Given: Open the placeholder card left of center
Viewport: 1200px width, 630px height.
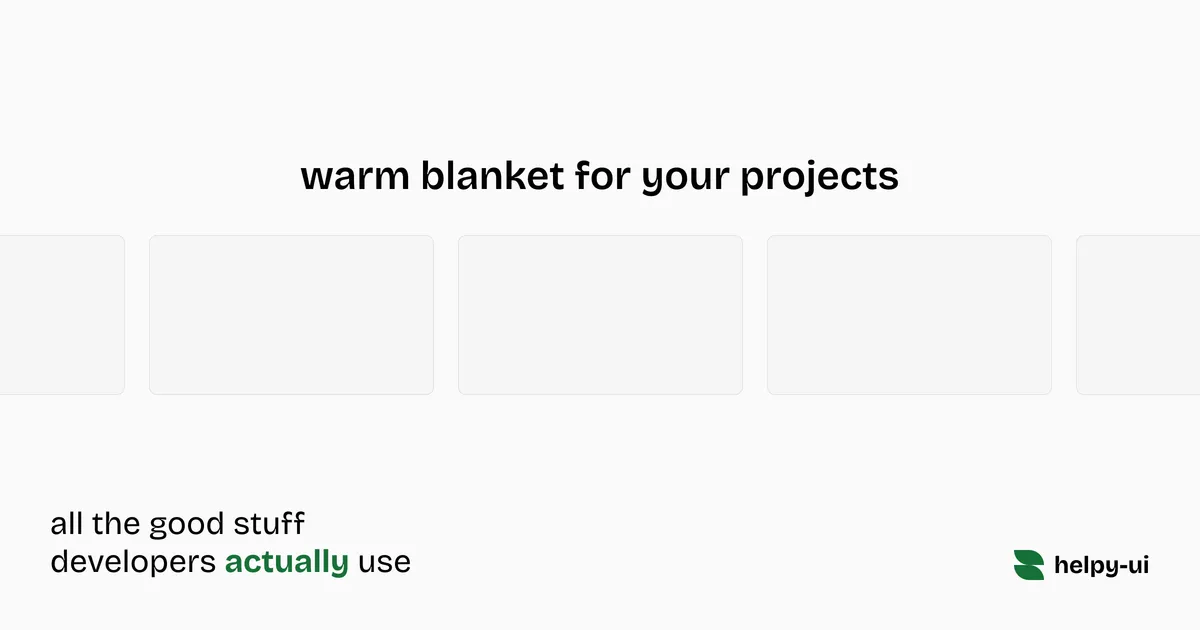Looking at the screenshot, I should [291, 315].
